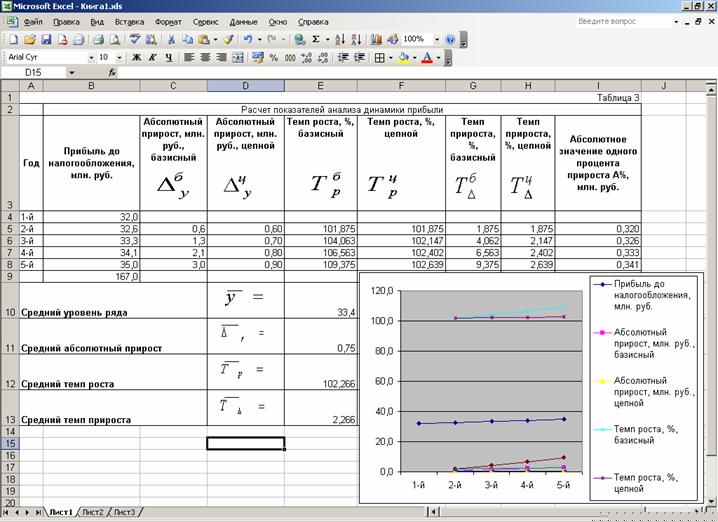Select cell value 109,375
The height and width of the screenshot is (522, 718).
click(x=321, y=264)
